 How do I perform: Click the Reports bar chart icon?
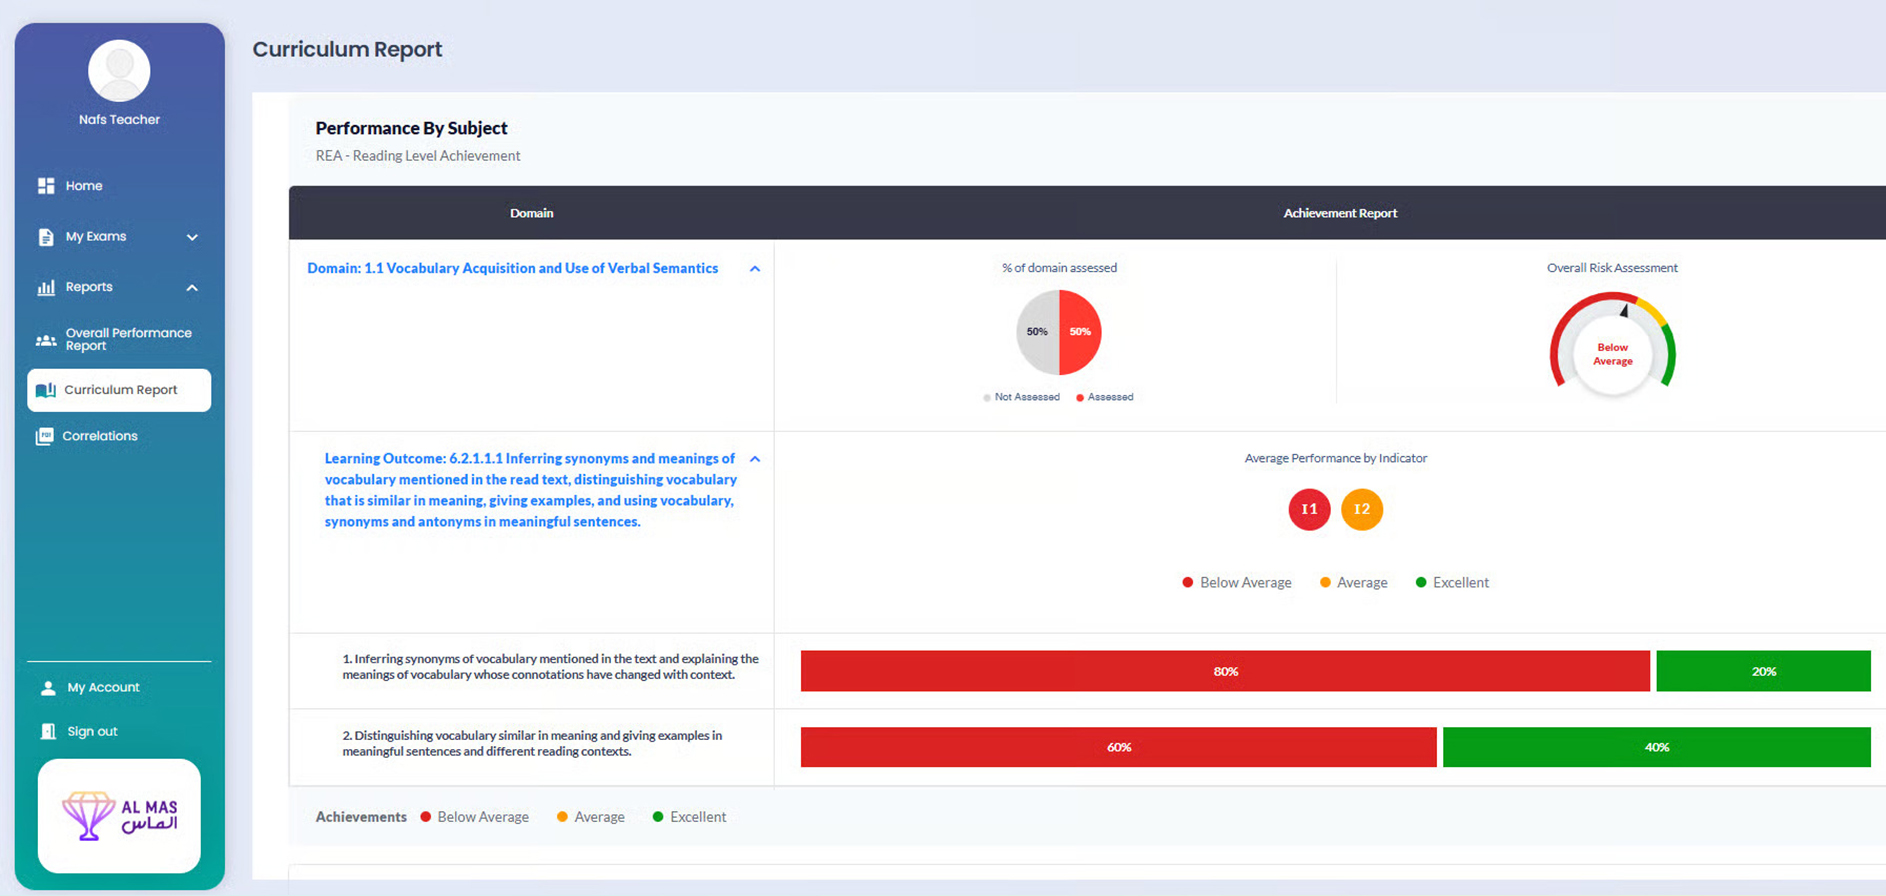click(x=46, y=288)
